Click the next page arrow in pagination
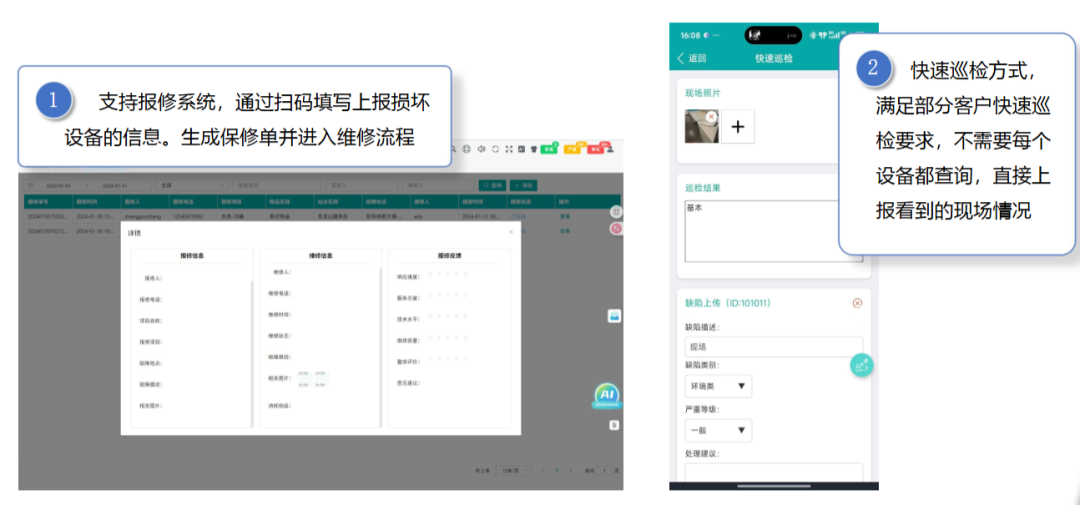 click(x=573, y=471)
